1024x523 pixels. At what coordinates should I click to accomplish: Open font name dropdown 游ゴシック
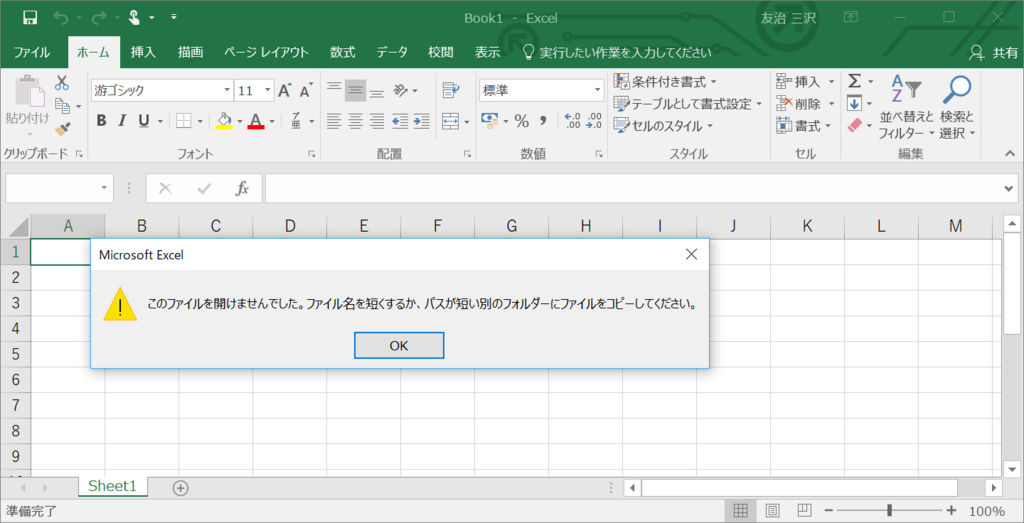pyautogui.click(x=227, y=90)
